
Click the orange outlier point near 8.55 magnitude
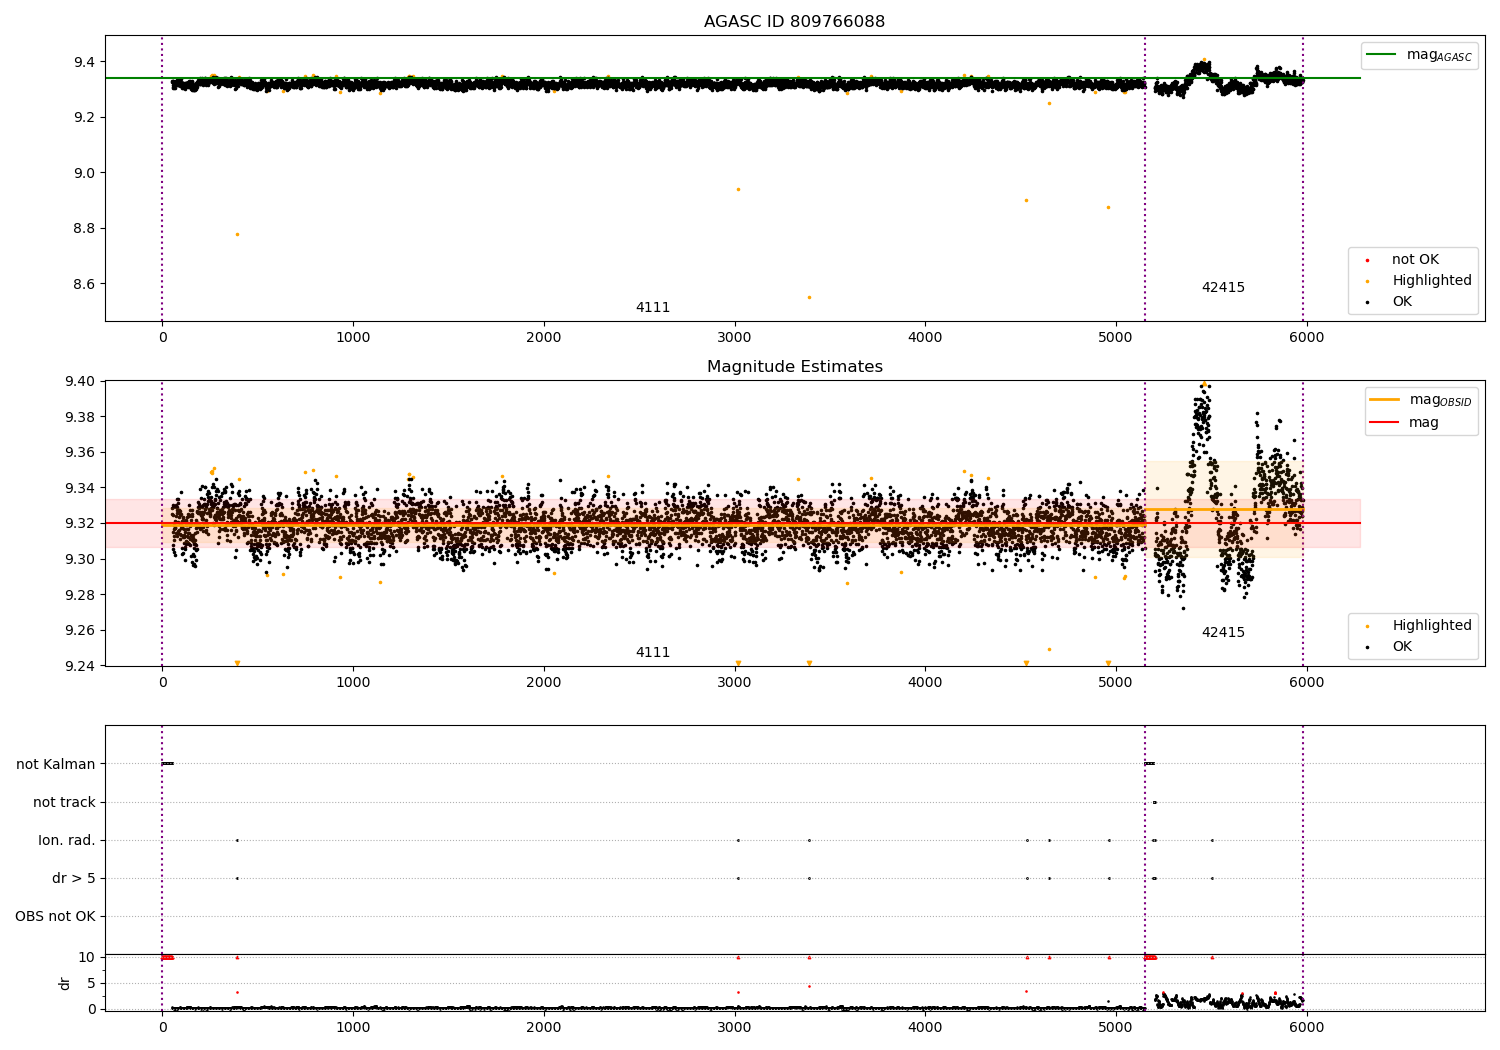pyautogui.click(x=809, y=297)
